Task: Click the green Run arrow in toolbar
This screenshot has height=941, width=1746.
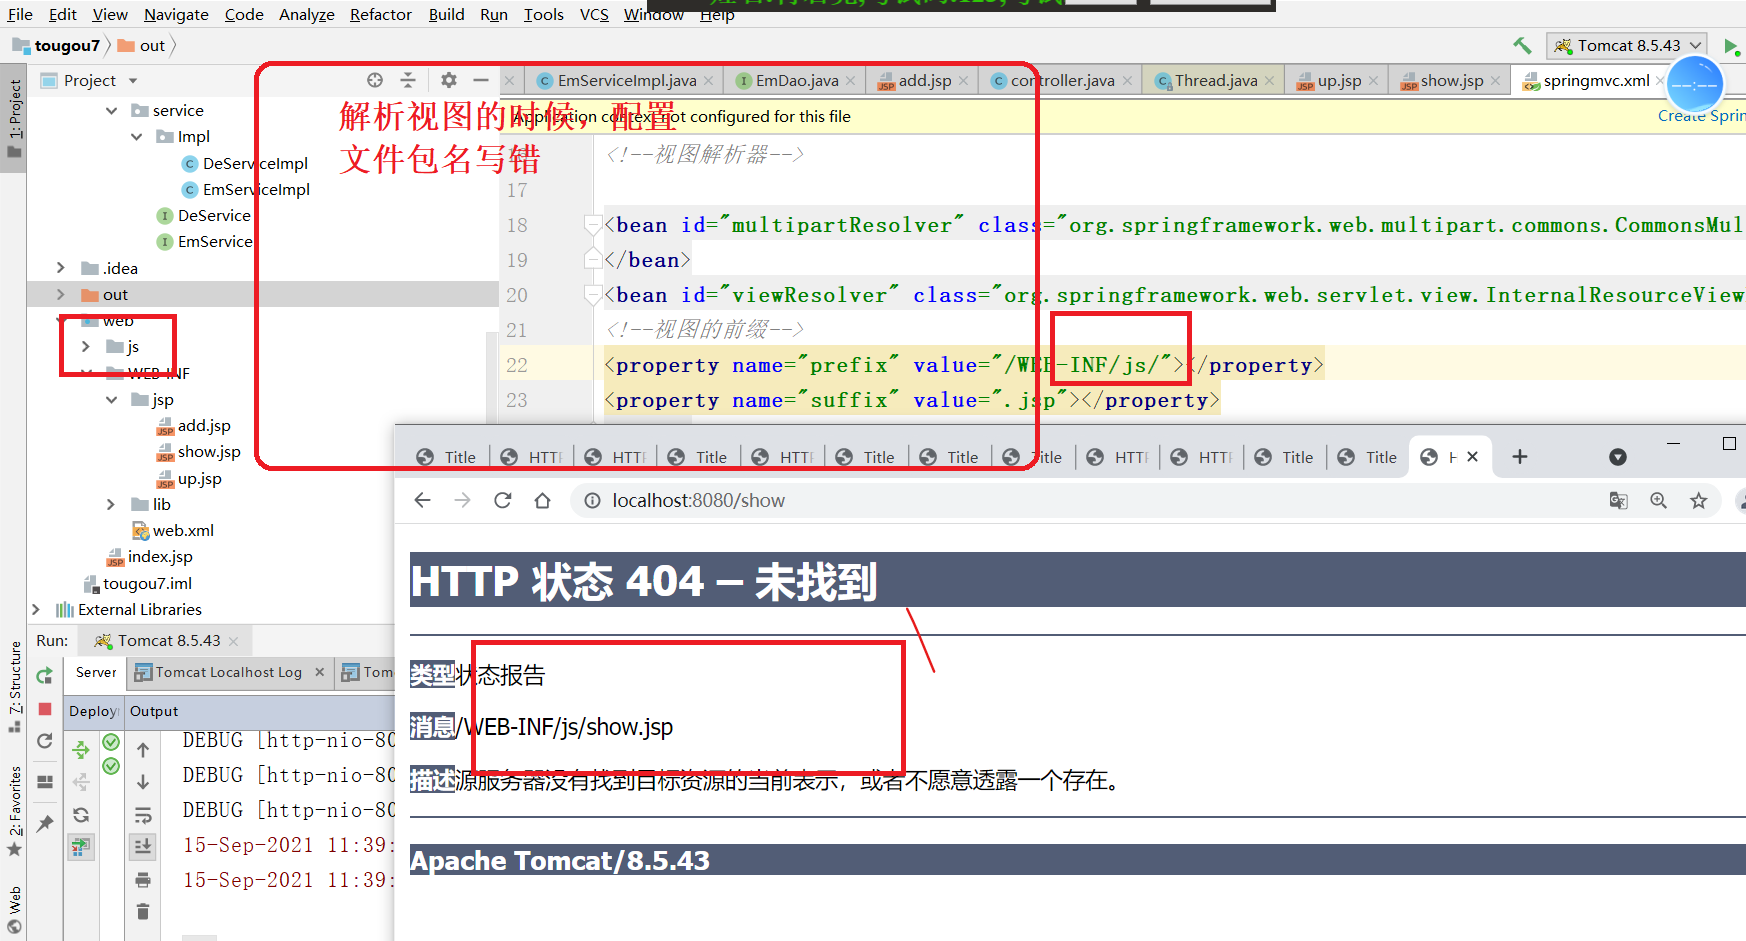Action: pos(1732,46)
